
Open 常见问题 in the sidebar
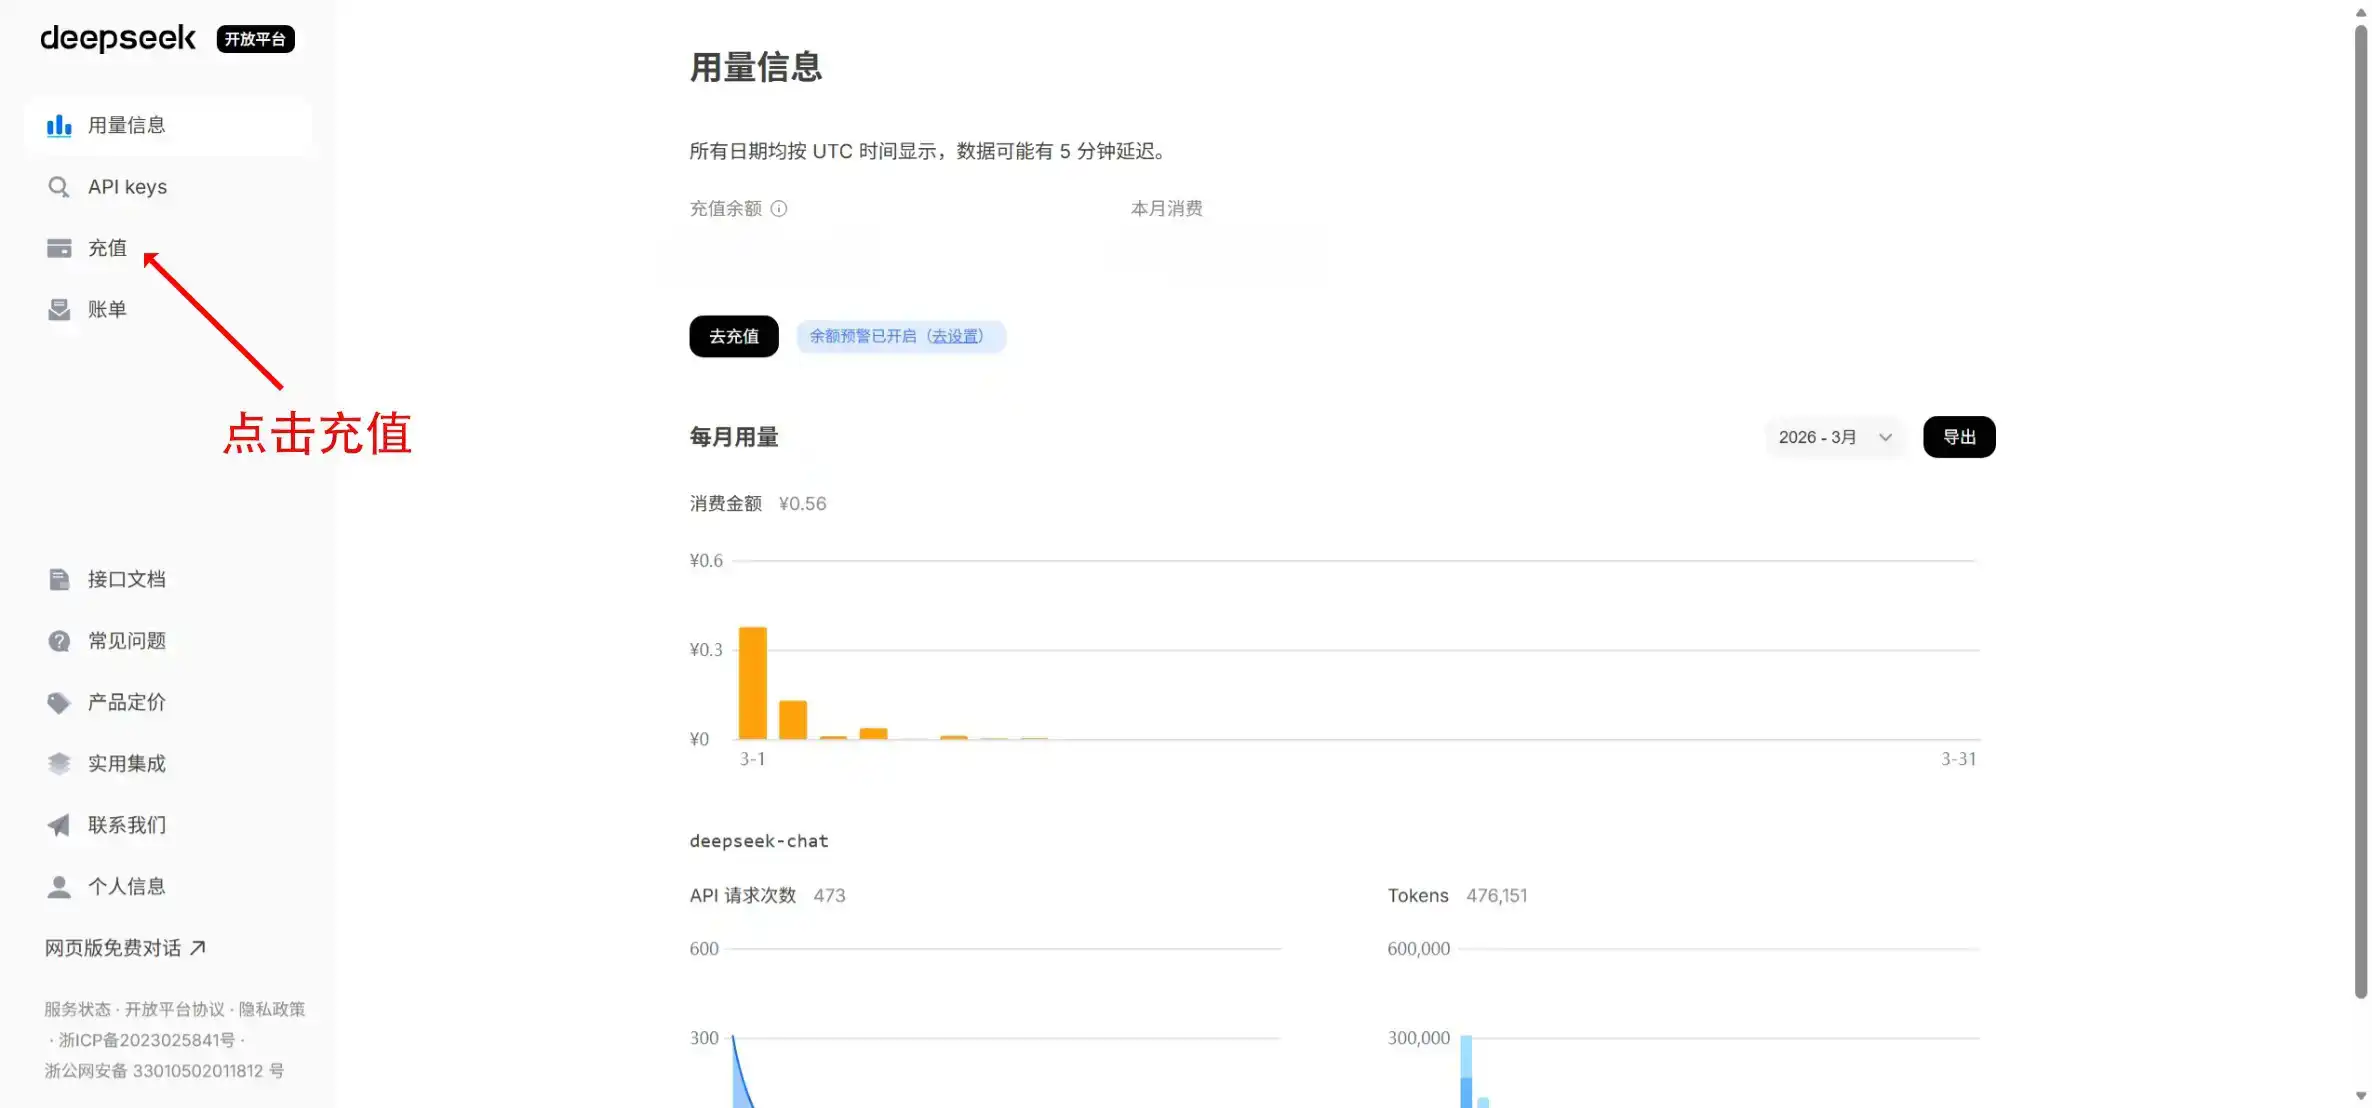tap(168, 641)
